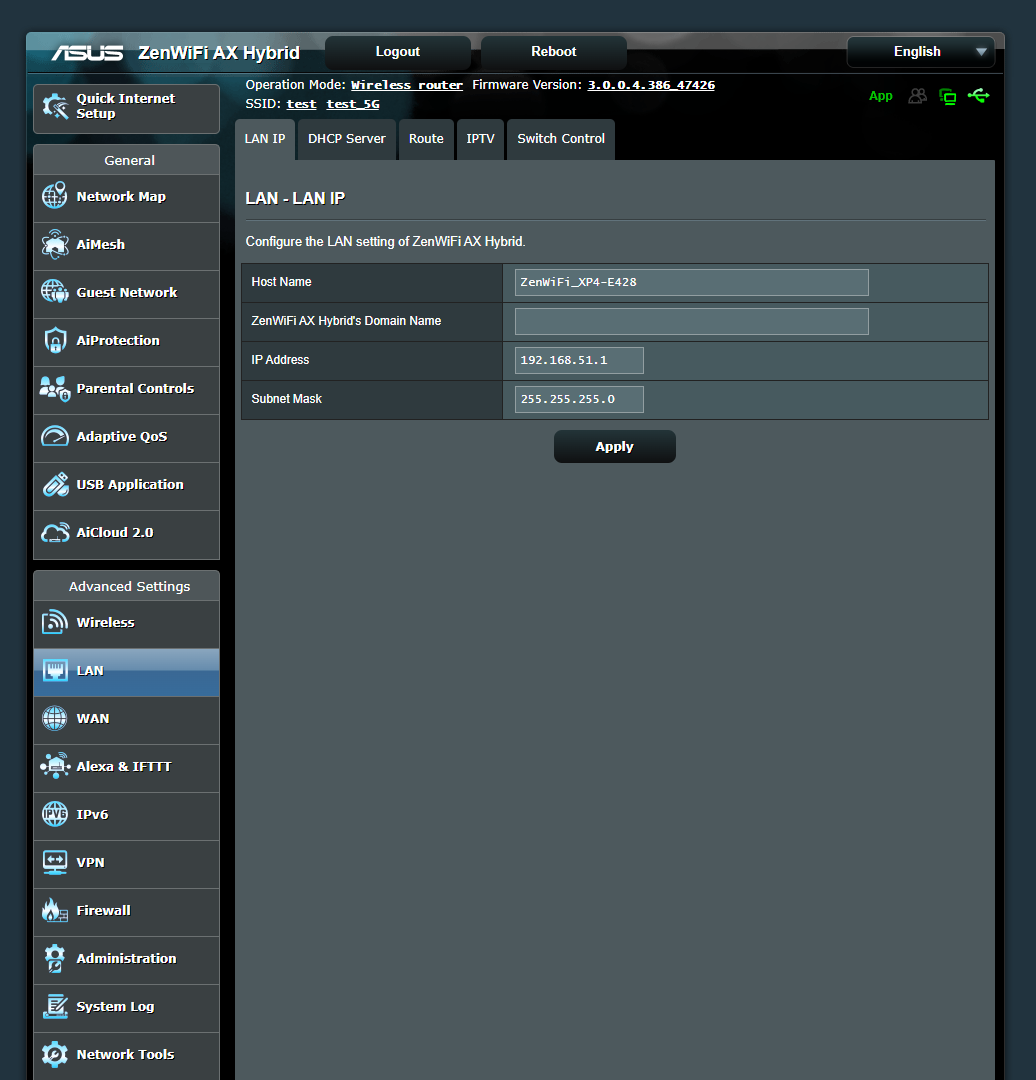The width and height of the screenshot is (1036, 1080).
Task: Click the Wireless router operation mode link
Action: [x=406, y=84]
